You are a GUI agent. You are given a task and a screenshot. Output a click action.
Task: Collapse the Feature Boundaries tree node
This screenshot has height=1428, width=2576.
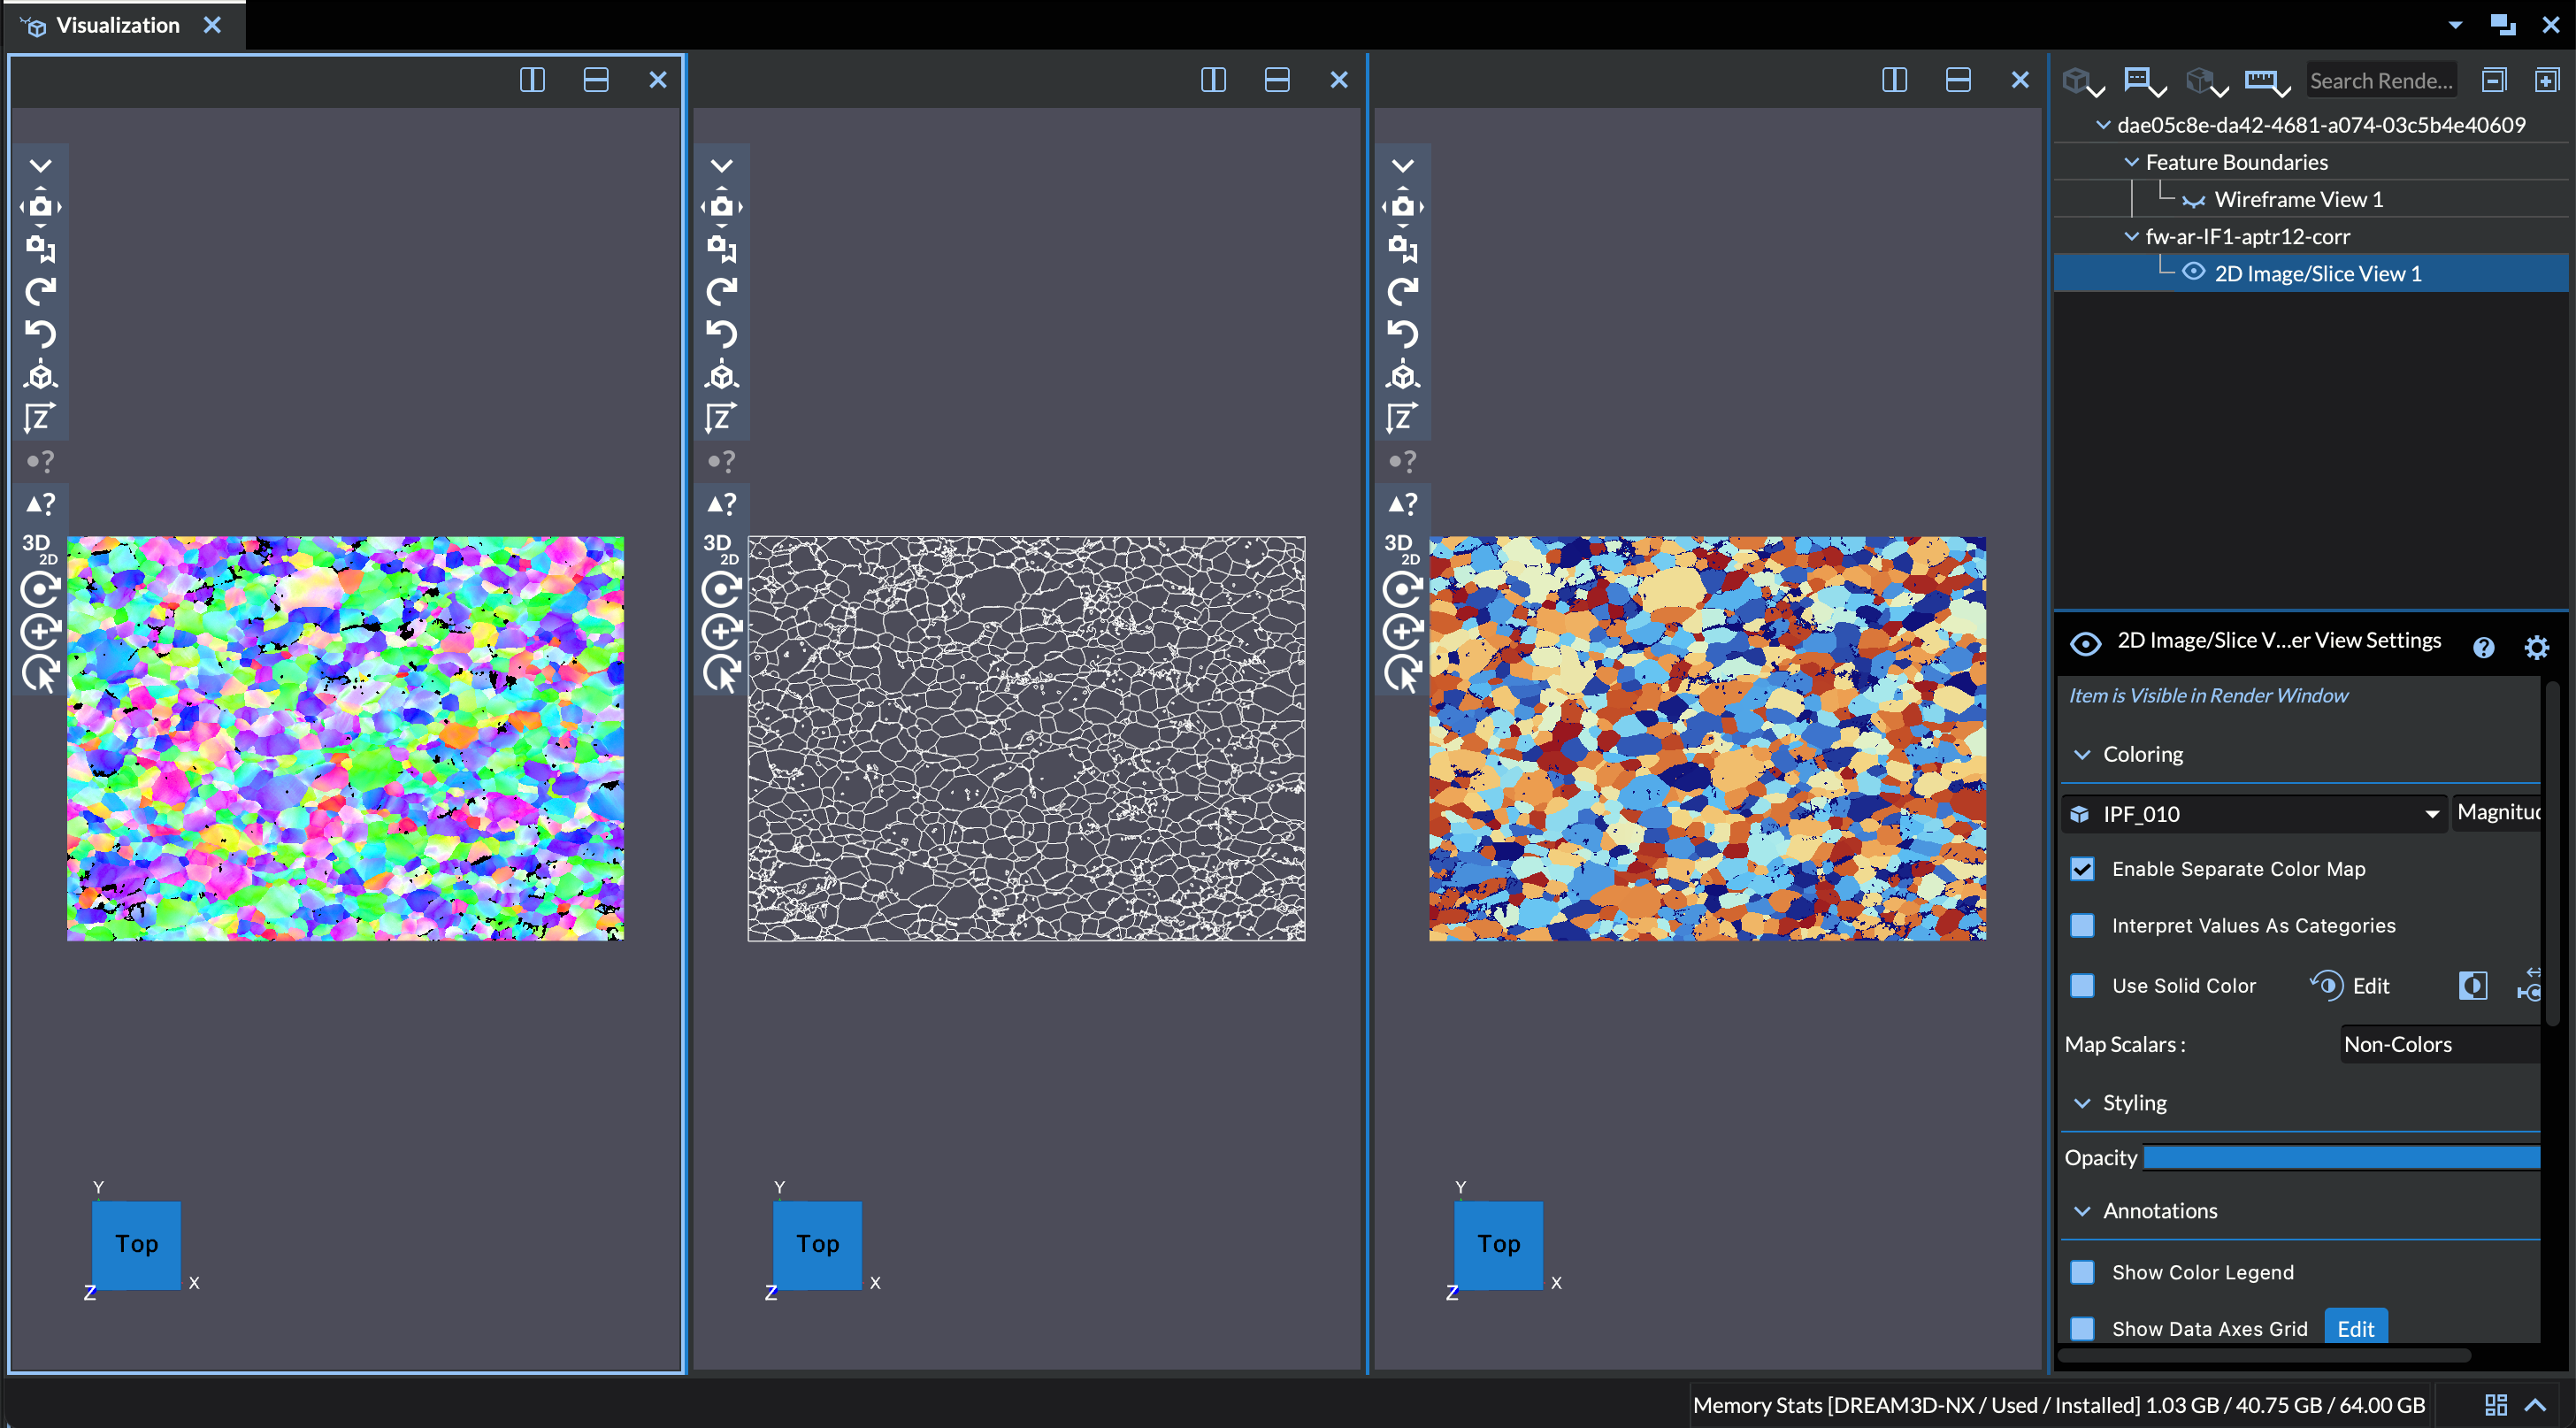click(2131, 162)
